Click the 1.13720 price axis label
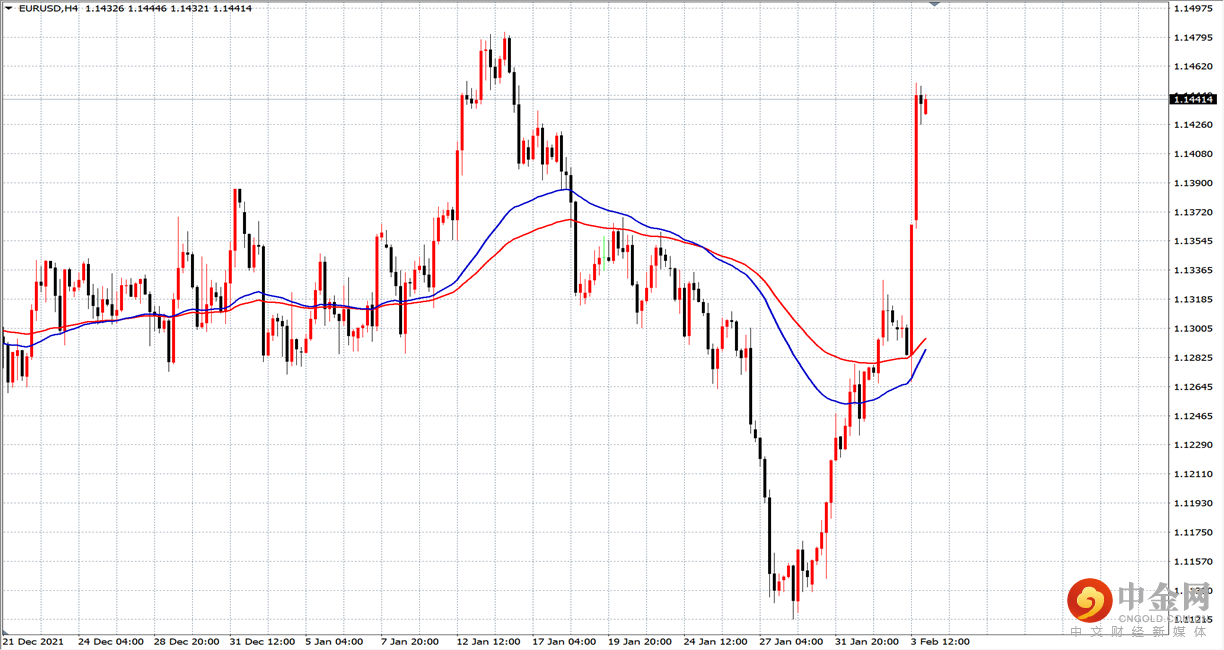The image size is (1224, 650). coord(1194,212)
